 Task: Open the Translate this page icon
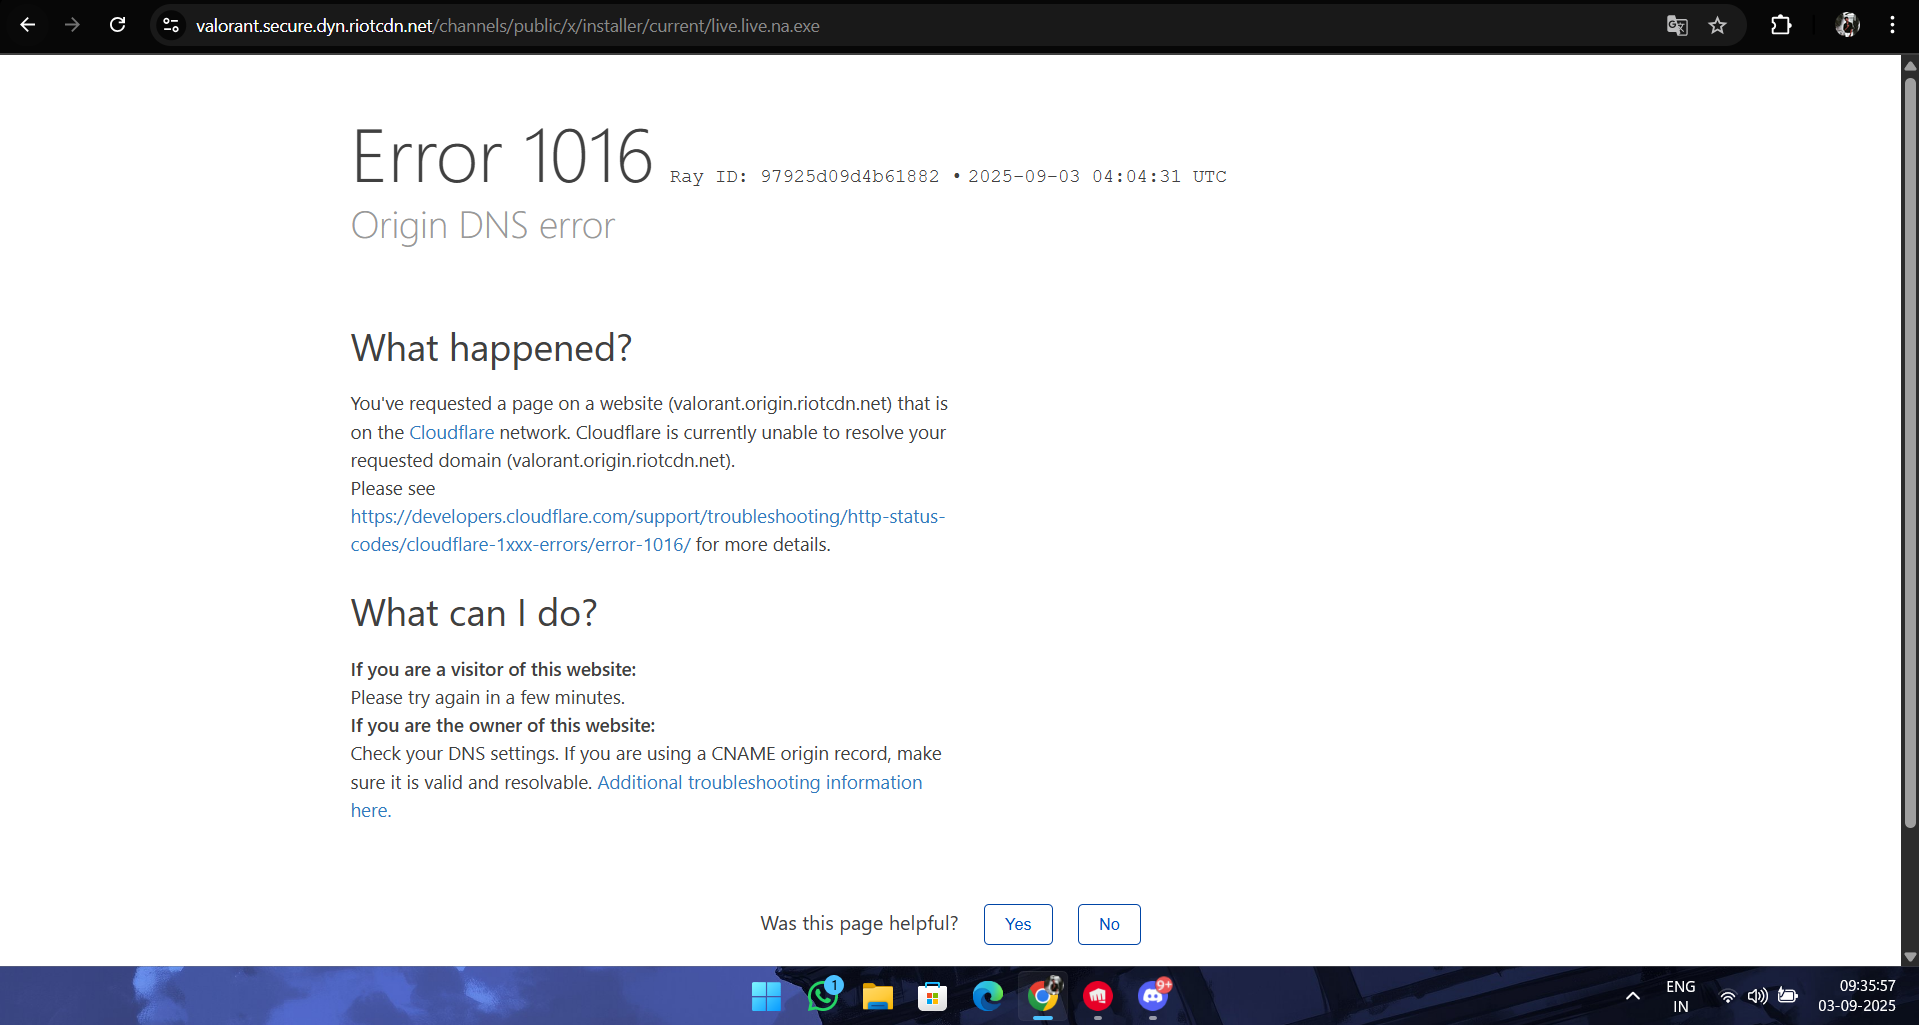1677,25
